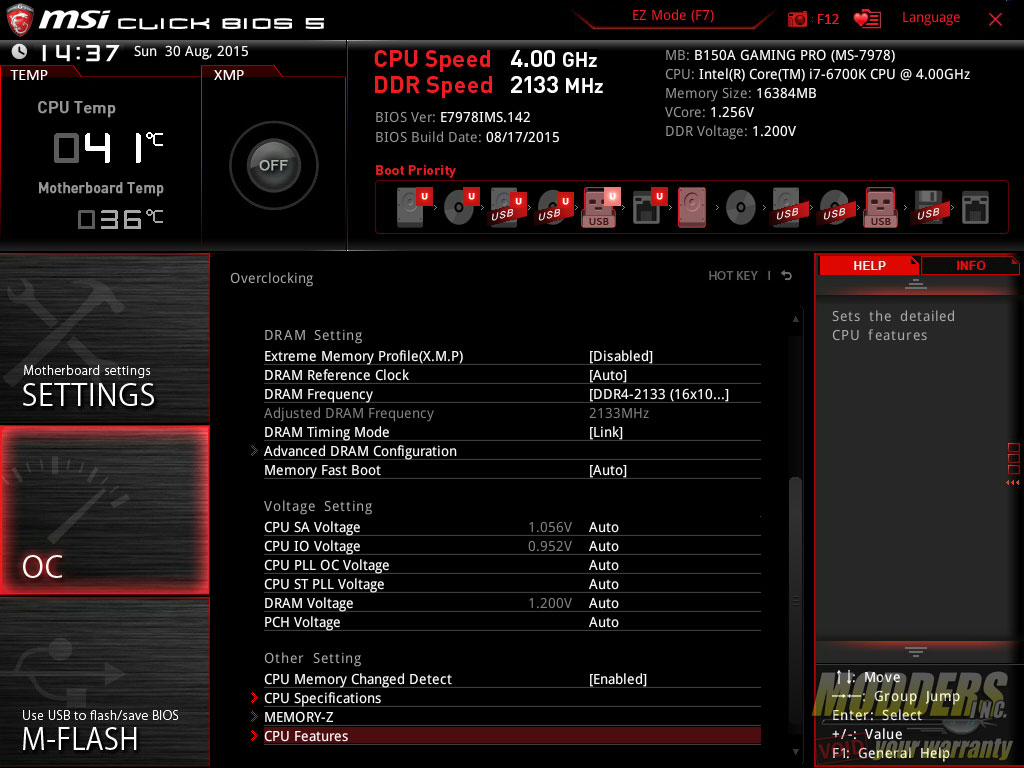Switch to the INFO tab
Screen dimensions: 1024x768
(x=970, y=266)
